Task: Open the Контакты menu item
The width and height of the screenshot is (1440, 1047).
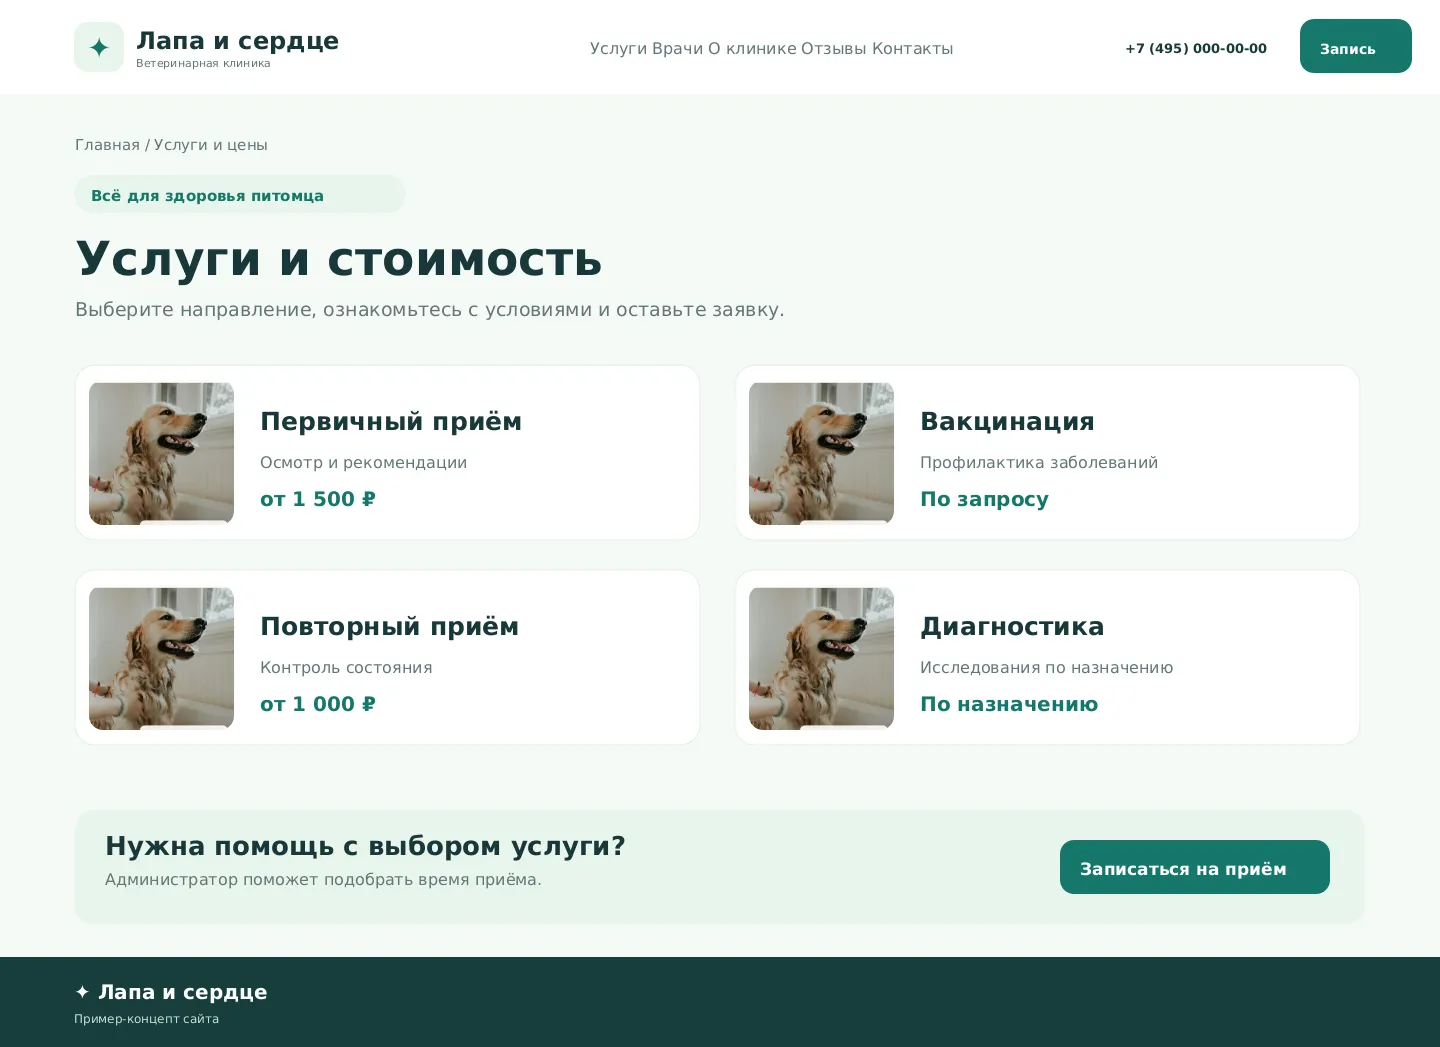Action: pos(912,48)
